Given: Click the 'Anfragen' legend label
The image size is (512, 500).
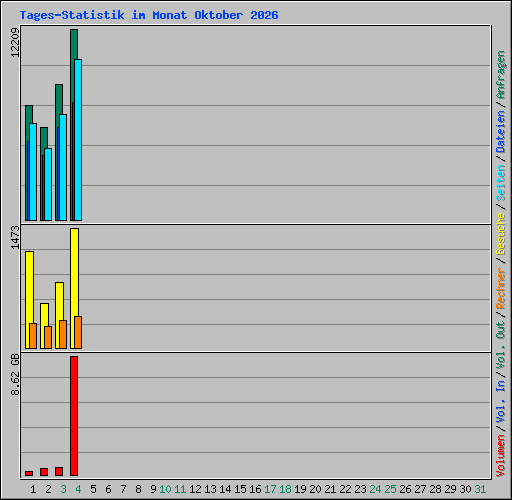Looking at the screenshot, I should [x=501, y=75].
